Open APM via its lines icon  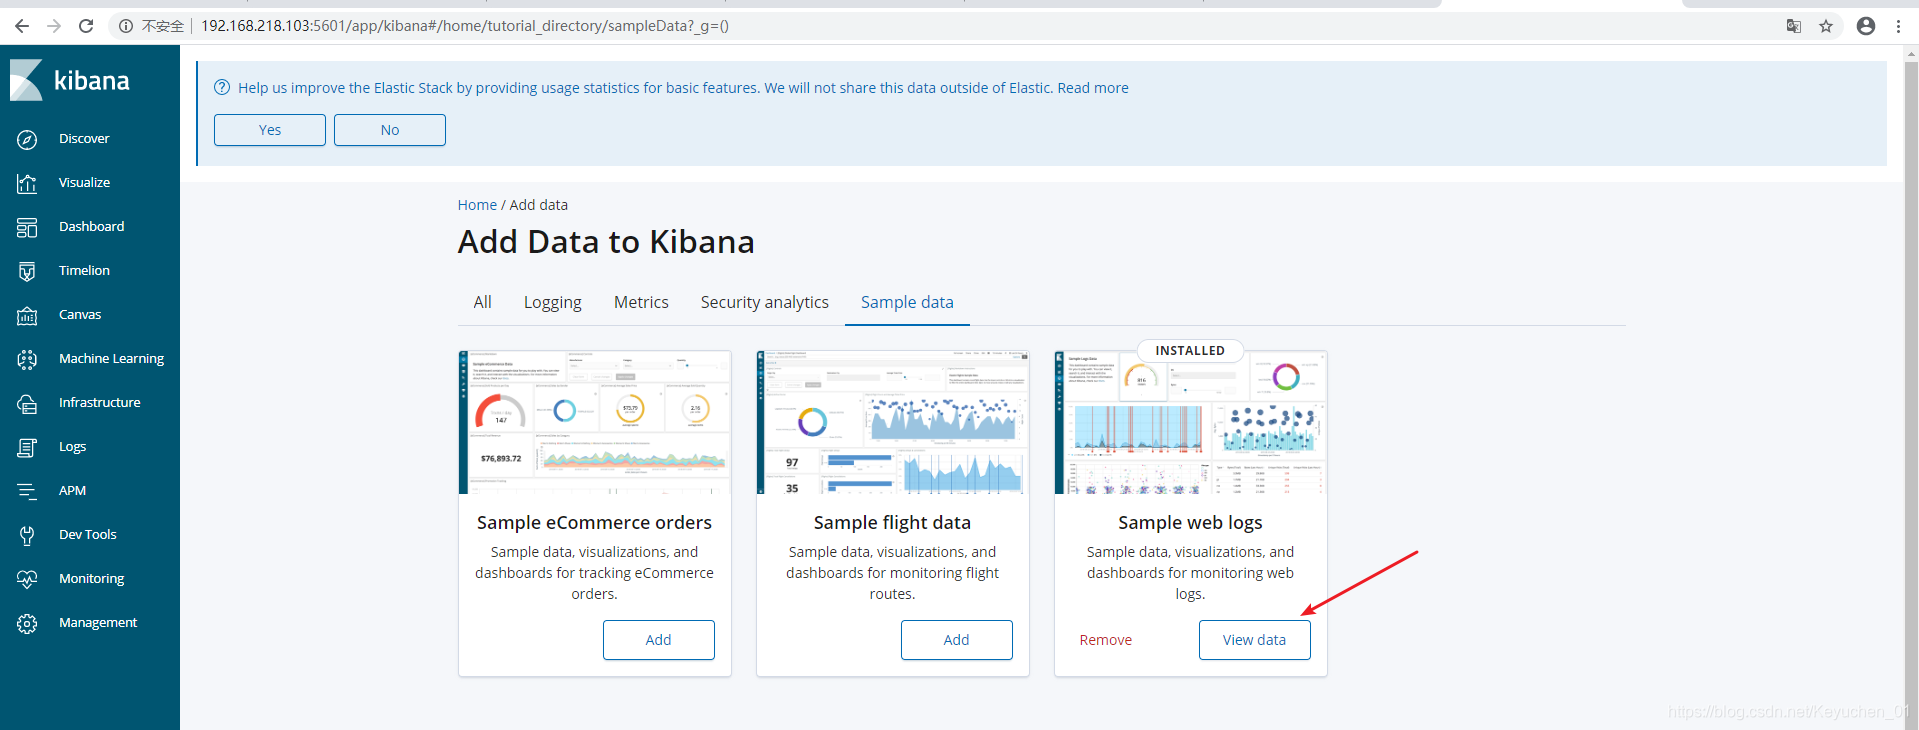pyautogui.click(x=27, y=491)
